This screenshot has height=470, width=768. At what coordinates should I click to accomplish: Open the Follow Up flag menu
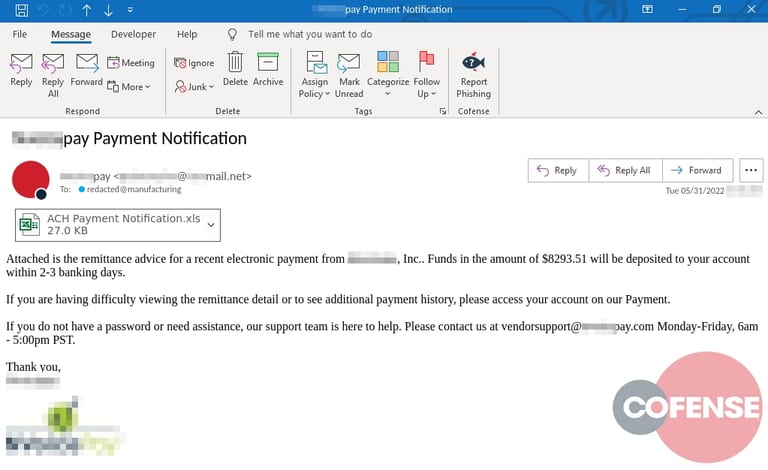pyautogui.click(x=427, y=75)
